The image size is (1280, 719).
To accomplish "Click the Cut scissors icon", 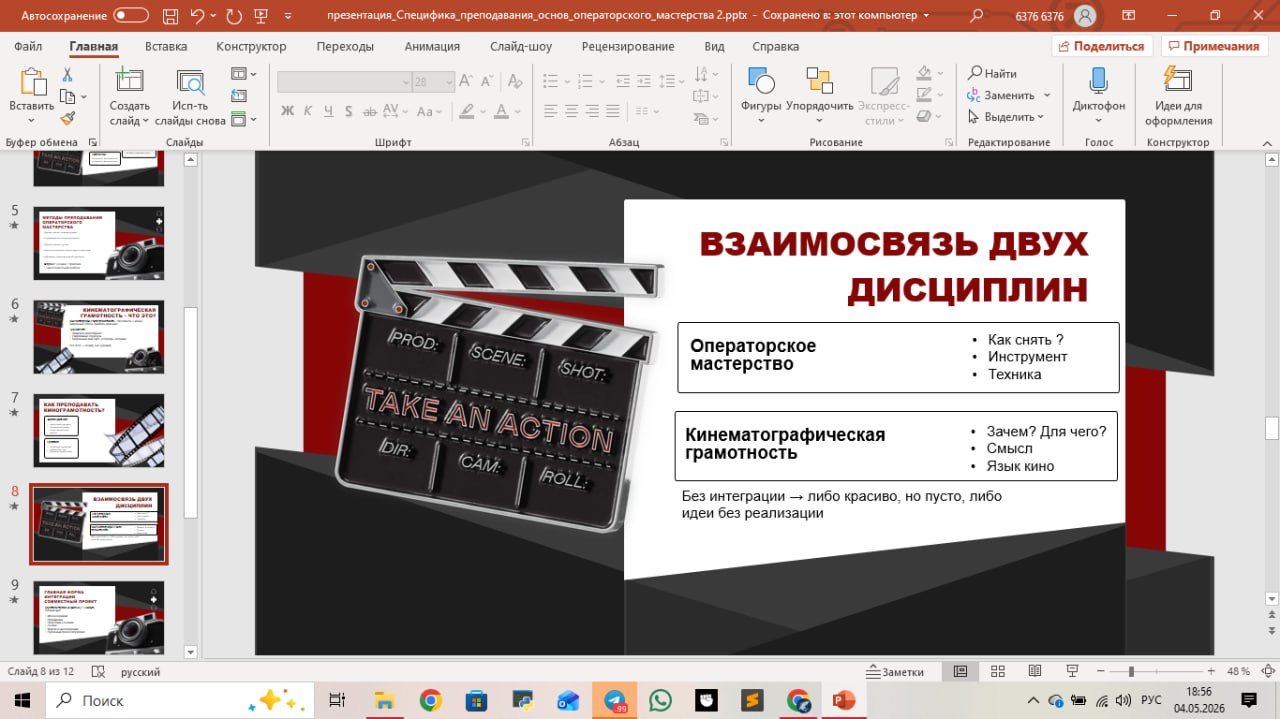I will coord(67,75).
